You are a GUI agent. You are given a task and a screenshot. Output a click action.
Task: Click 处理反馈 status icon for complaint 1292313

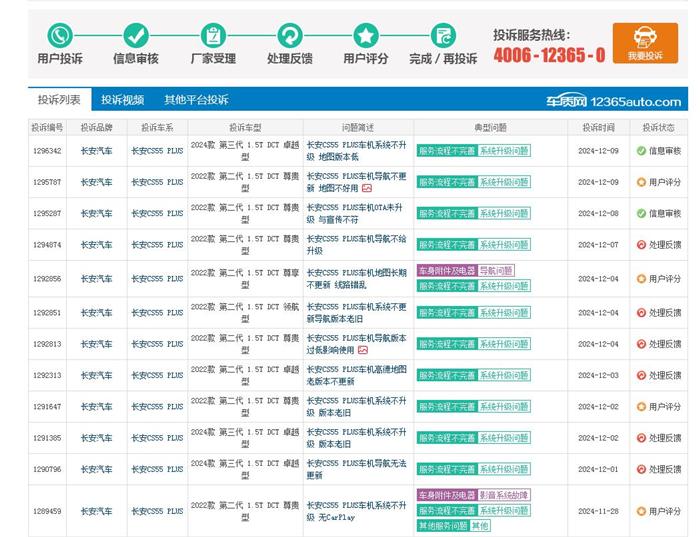(641, 375)
